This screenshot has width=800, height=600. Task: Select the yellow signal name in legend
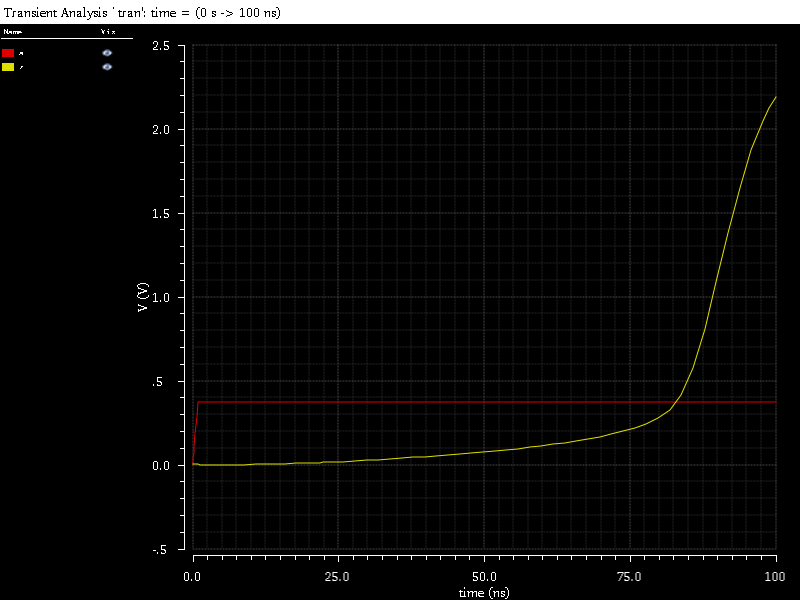pos(21,67)
